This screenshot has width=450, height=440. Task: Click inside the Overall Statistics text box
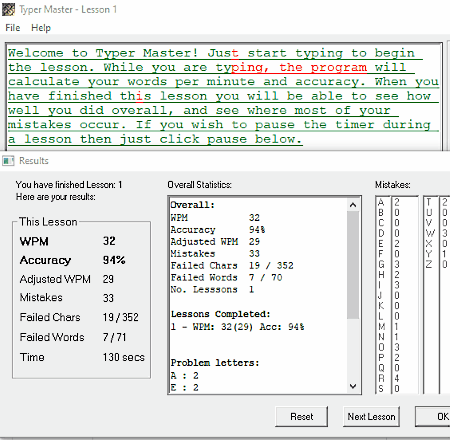[258, 295]
